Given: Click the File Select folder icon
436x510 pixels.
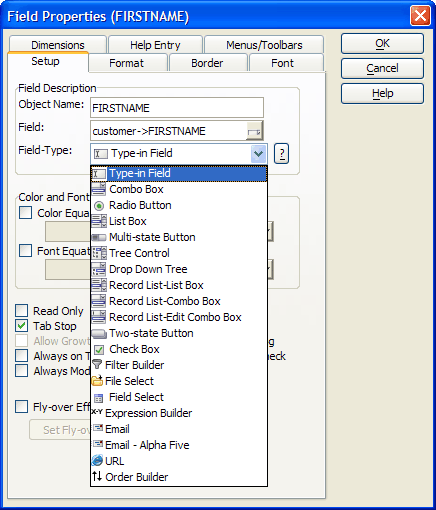Looking at the screenshot, I should point(97,381).
